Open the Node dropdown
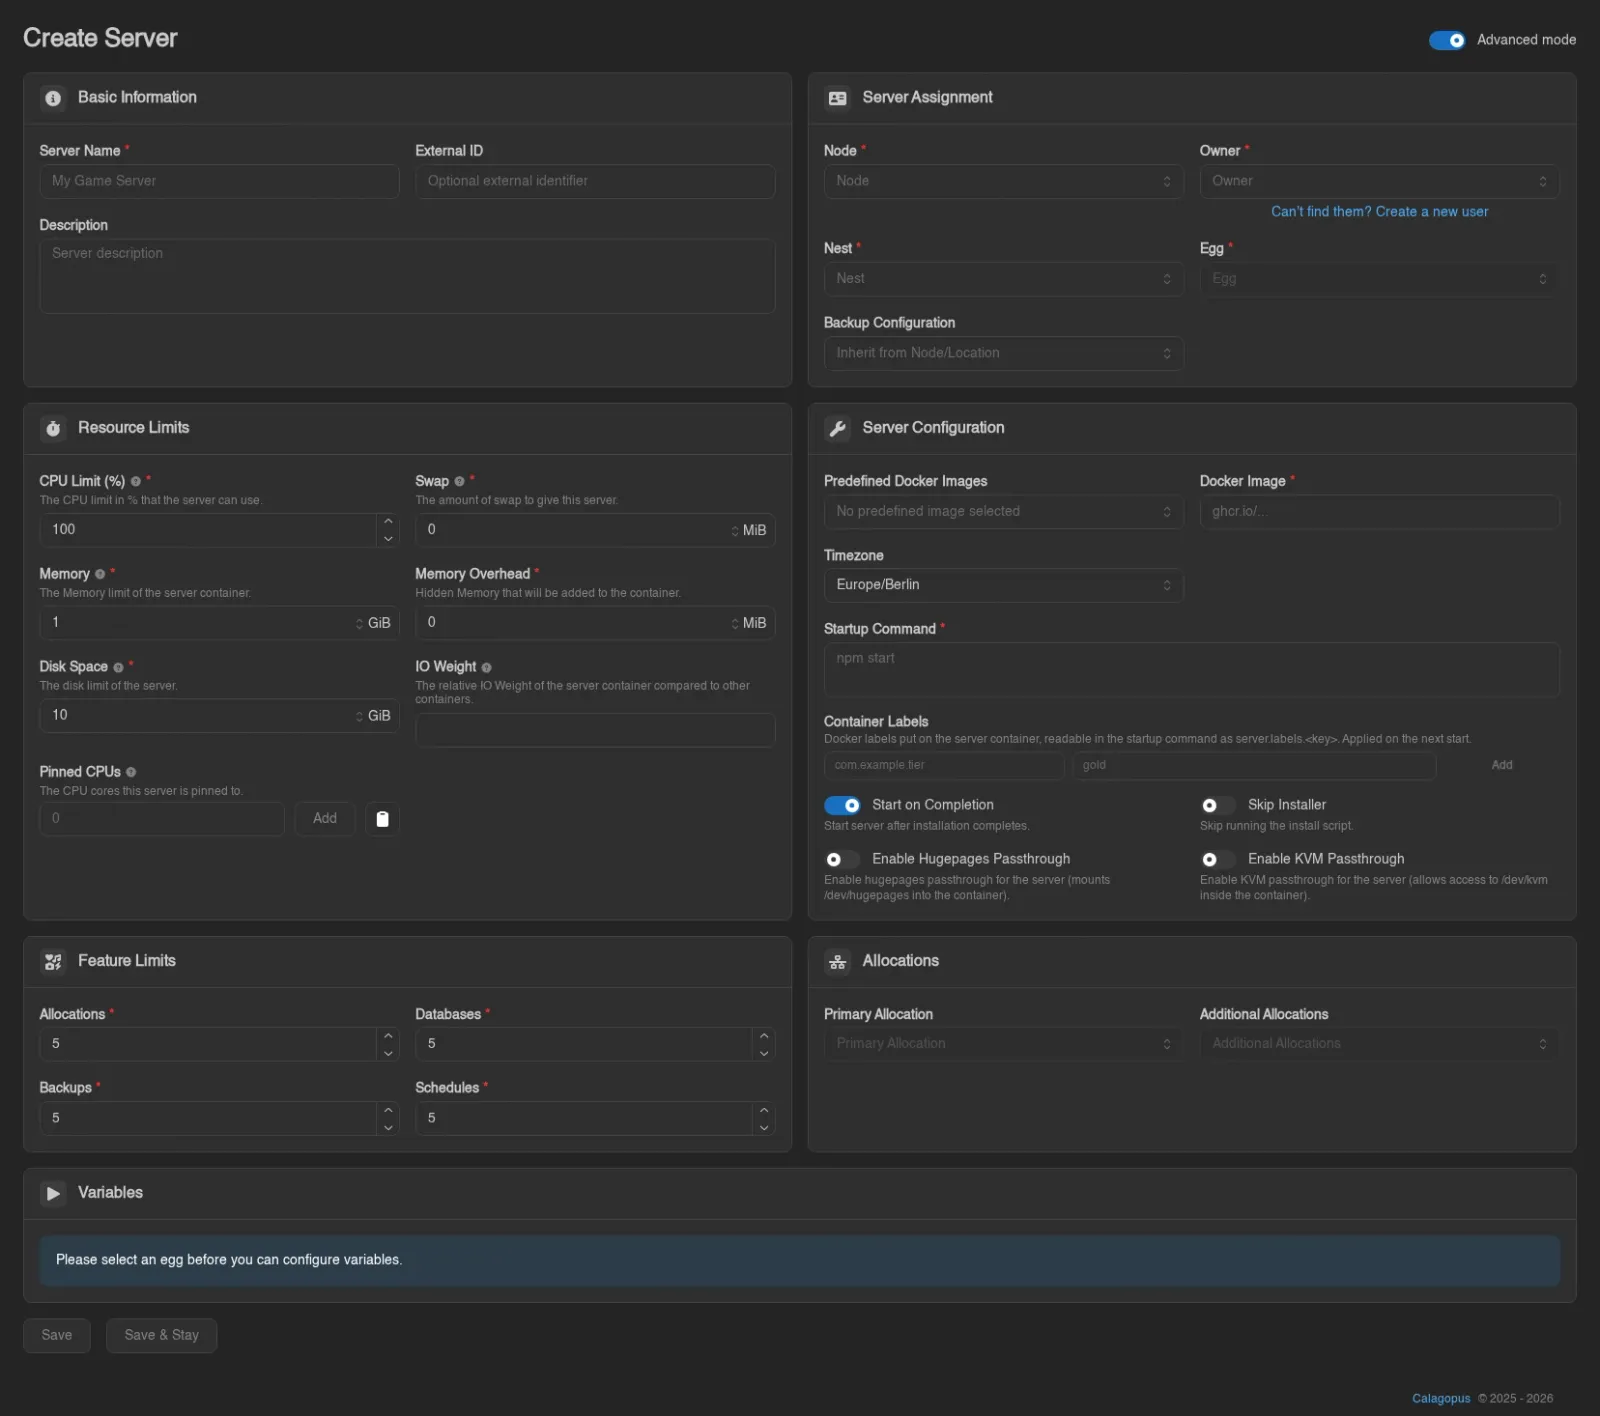 pyautogui.click(x=1003, y=181)
